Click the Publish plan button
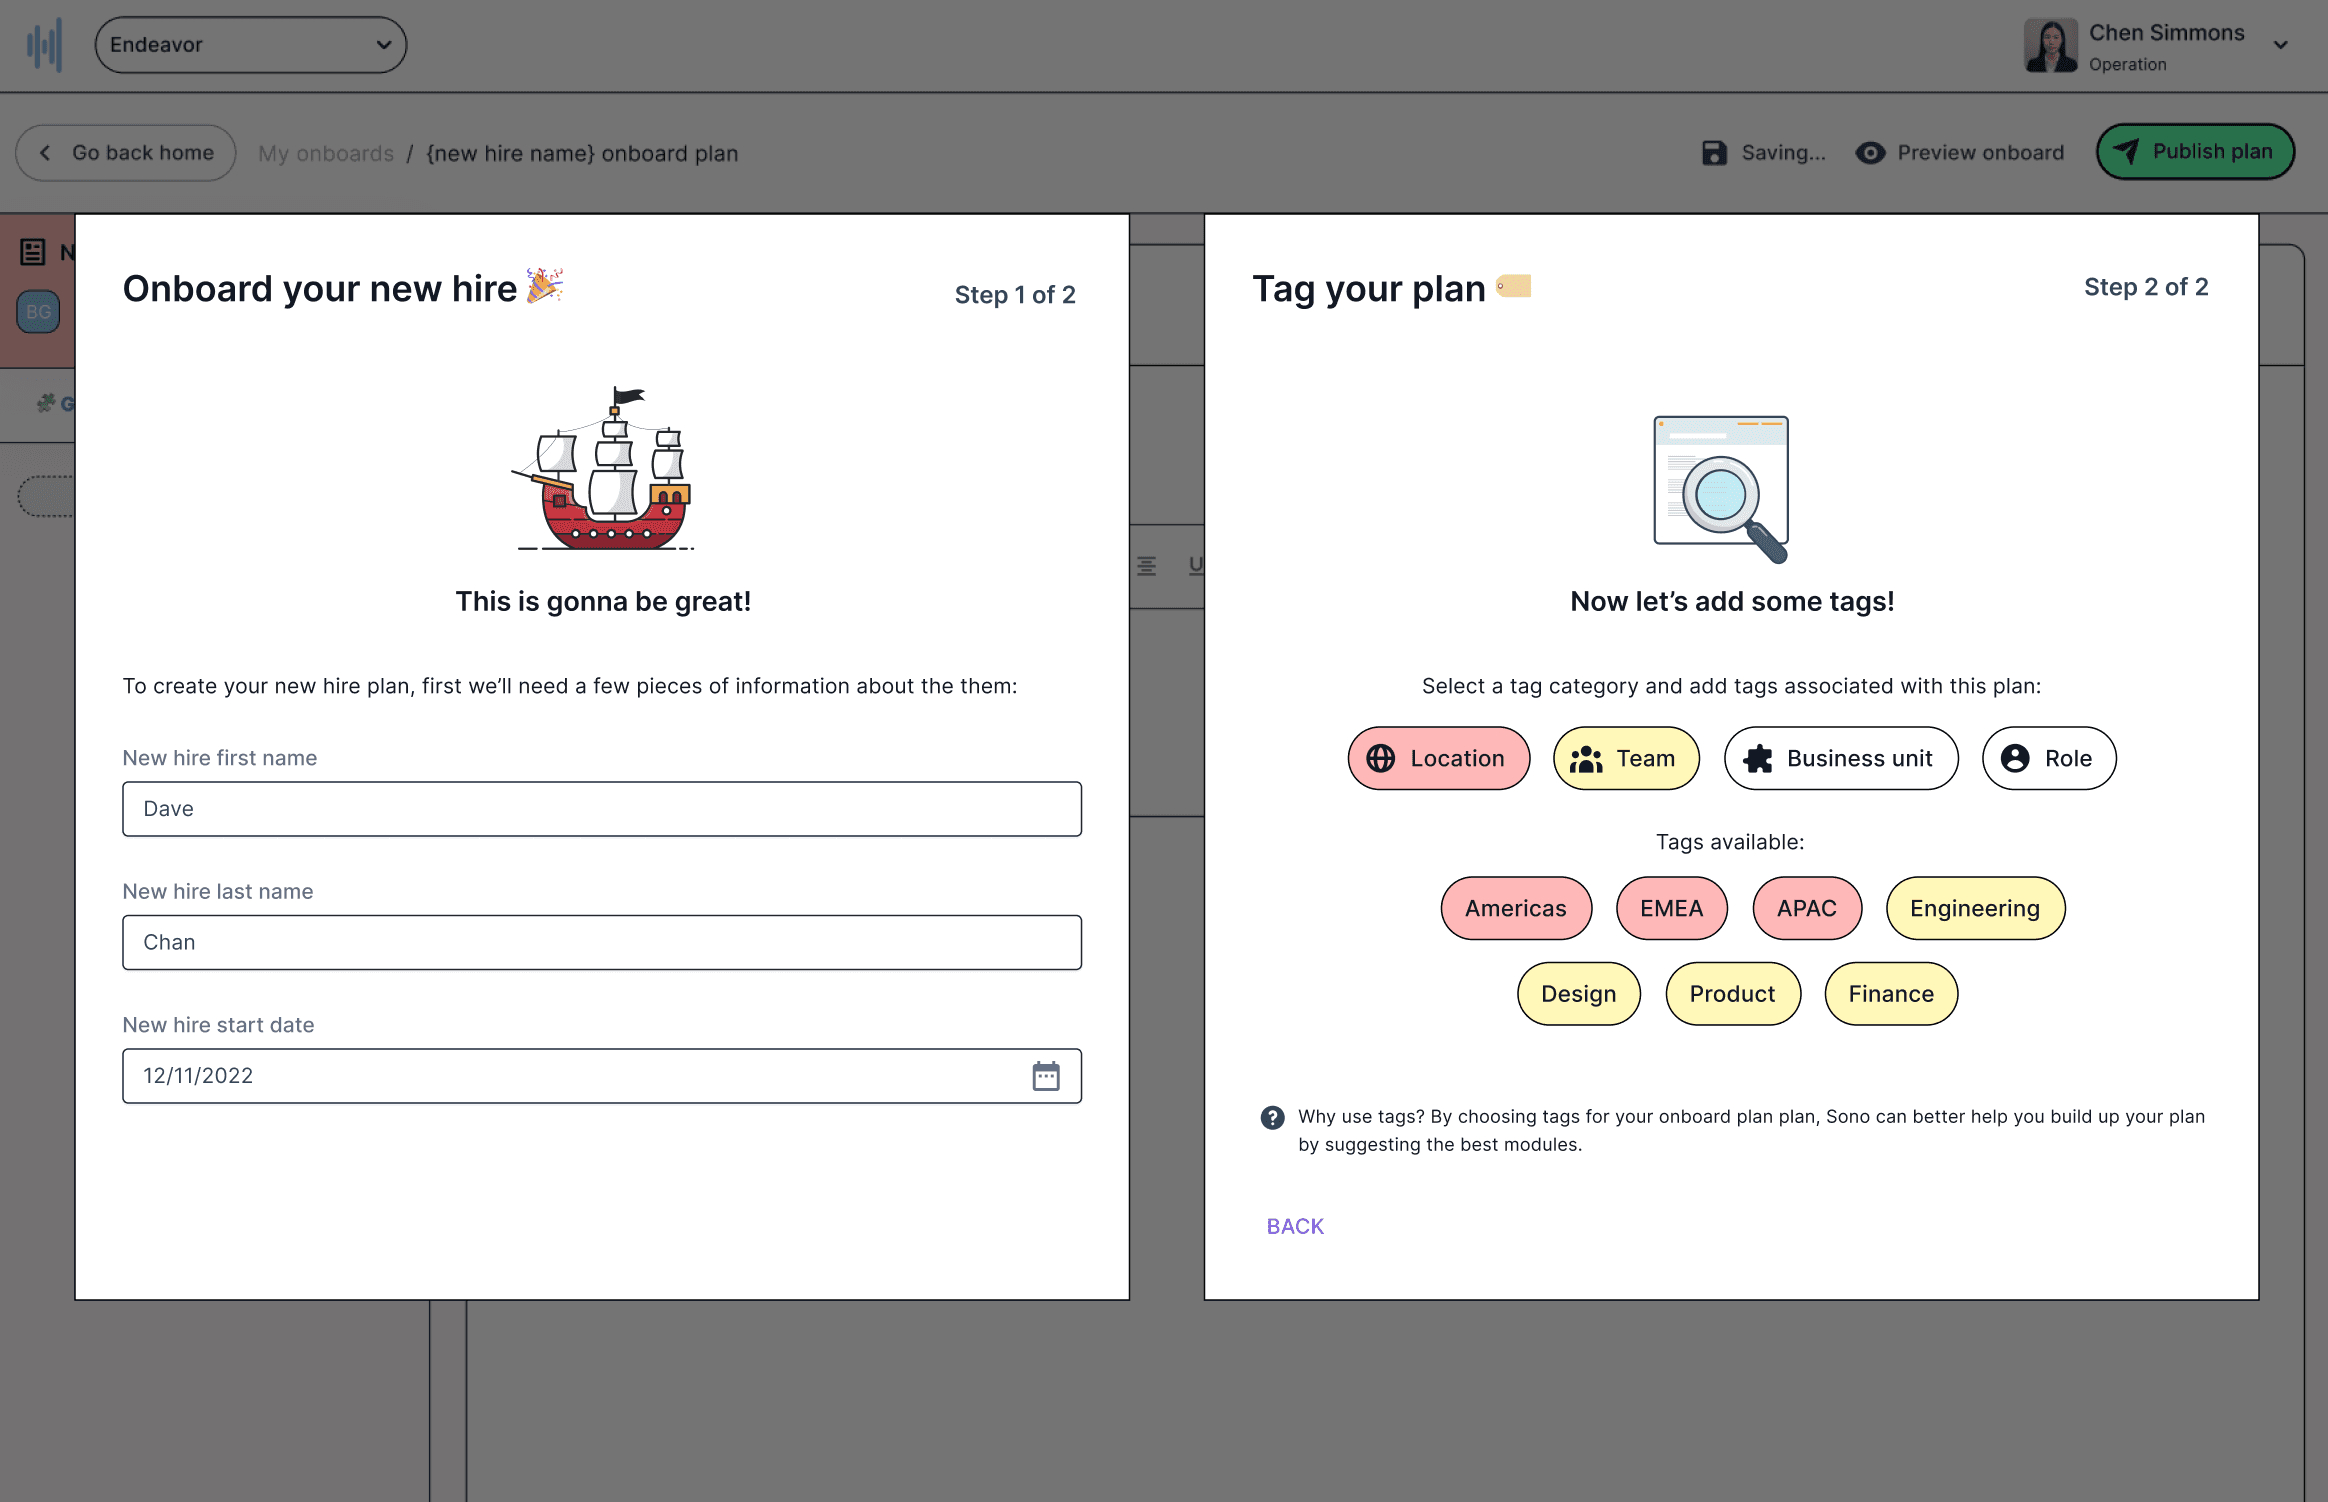 click(x=2194, y=152)
